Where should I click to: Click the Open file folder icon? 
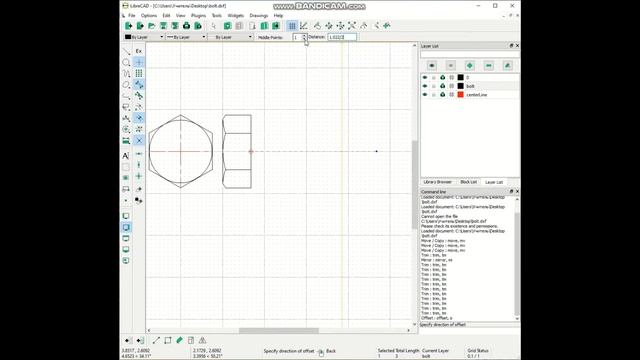[151, 26]
